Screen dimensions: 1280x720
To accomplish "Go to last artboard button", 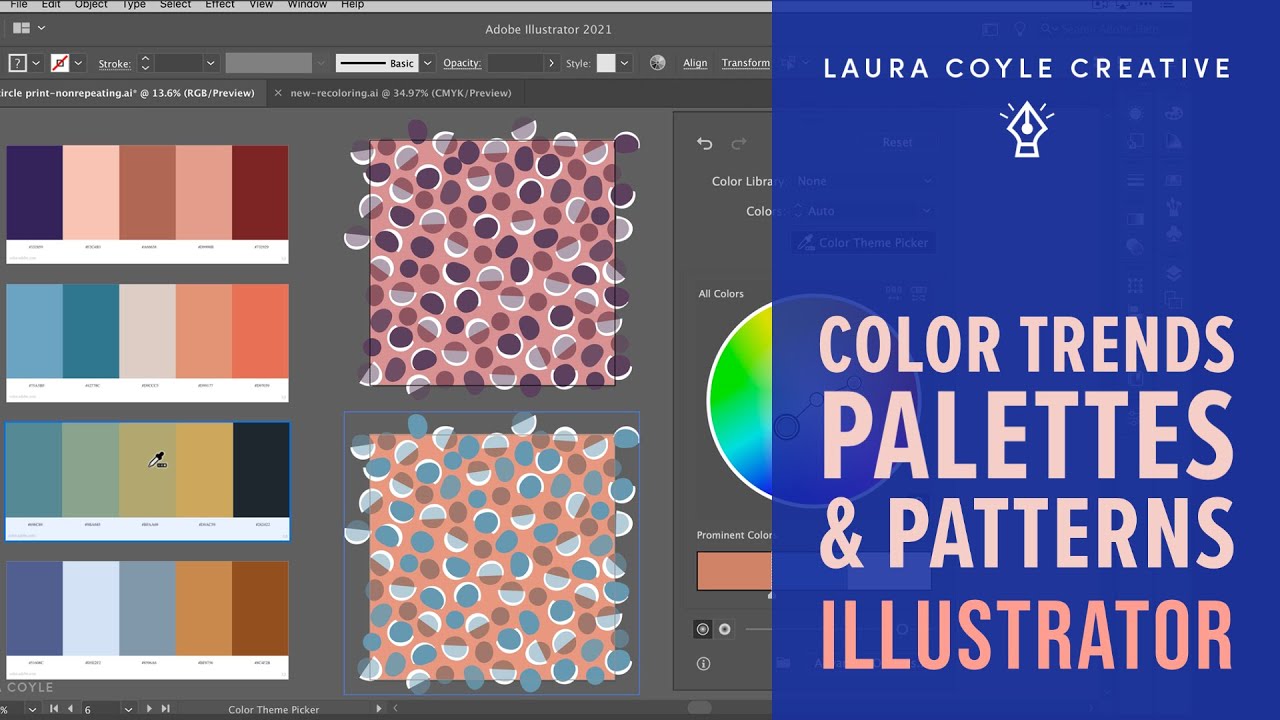I will 165,709.
